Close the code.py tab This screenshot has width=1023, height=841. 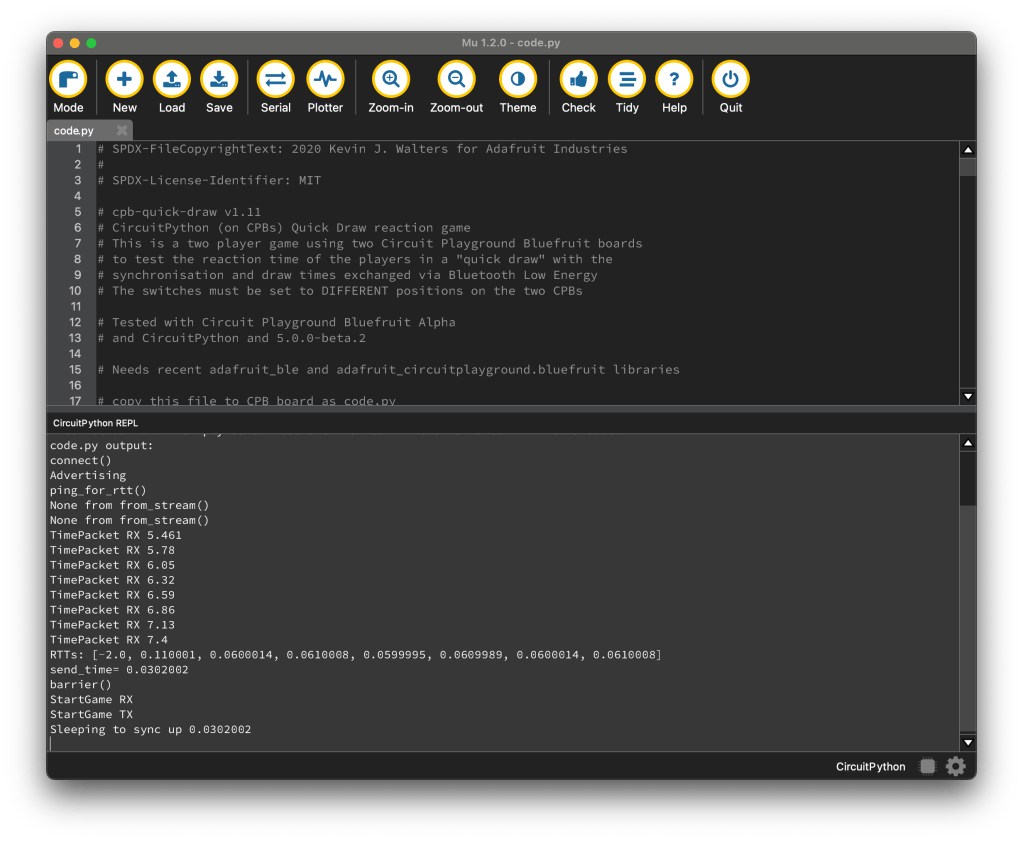122,131
